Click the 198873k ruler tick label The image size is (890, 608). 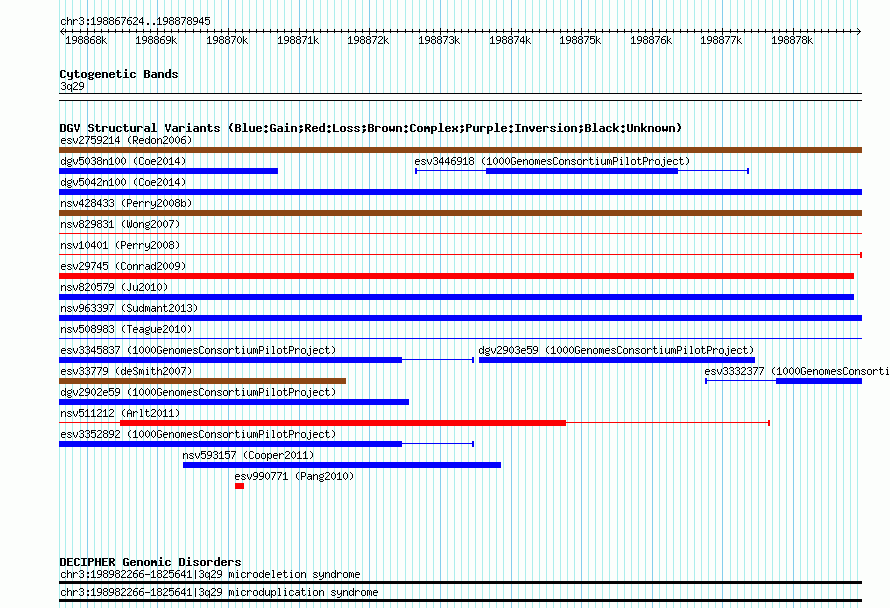coord(439,40)
